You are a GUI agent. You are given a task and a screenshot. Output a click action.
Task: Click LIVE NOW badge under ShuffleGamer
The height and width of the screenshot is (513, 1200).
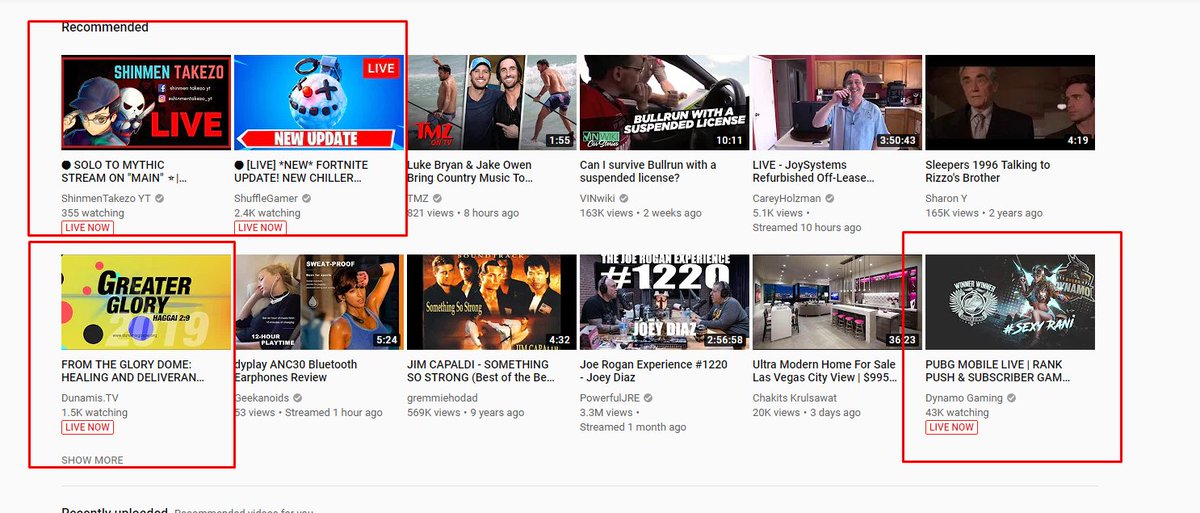coord(260,227)
